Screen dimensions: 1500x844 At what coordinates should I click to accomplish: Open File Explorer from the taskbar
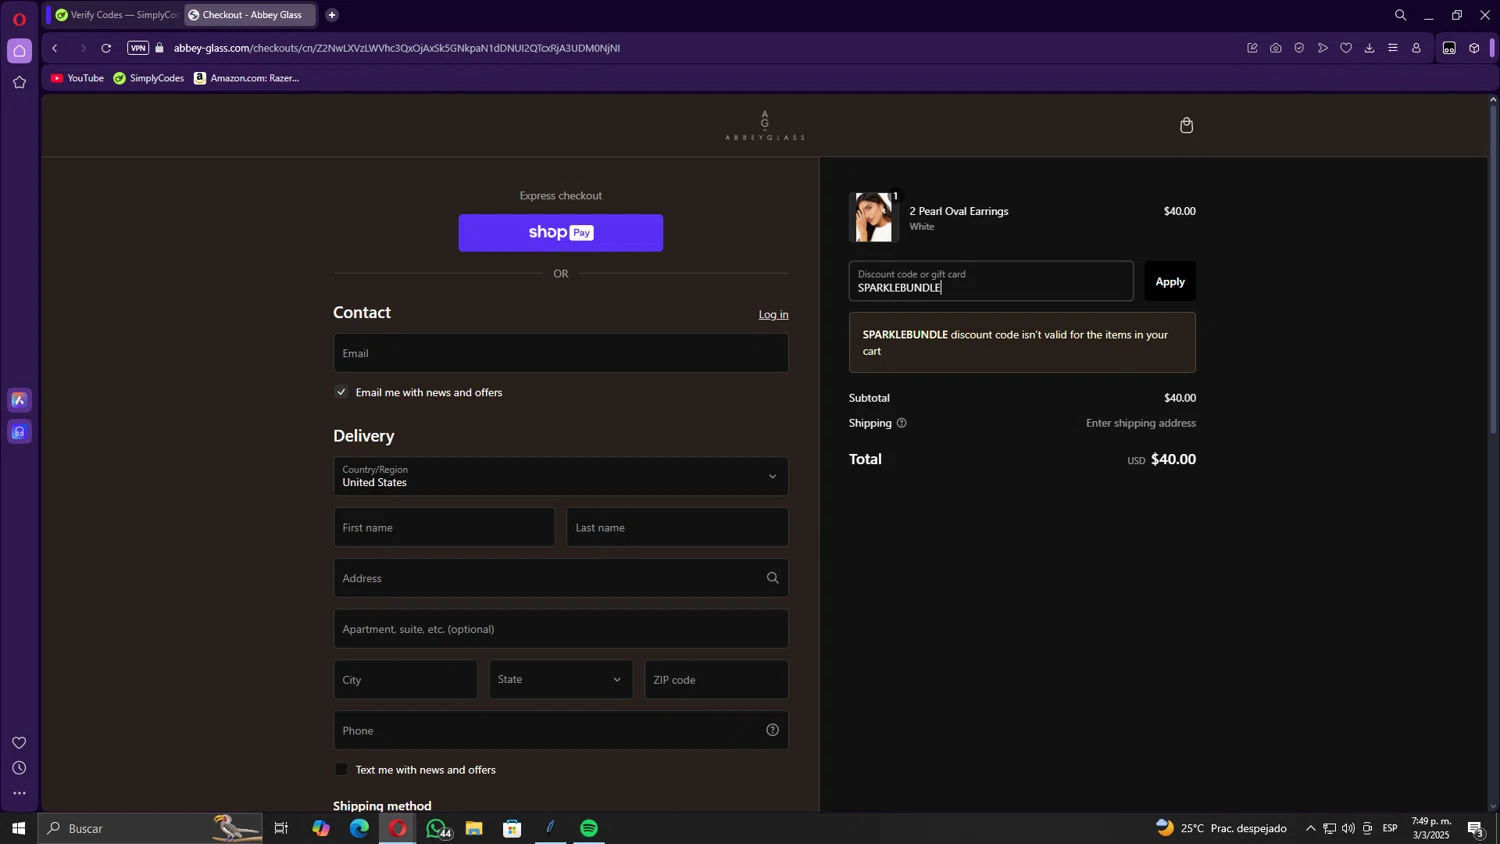474,828
